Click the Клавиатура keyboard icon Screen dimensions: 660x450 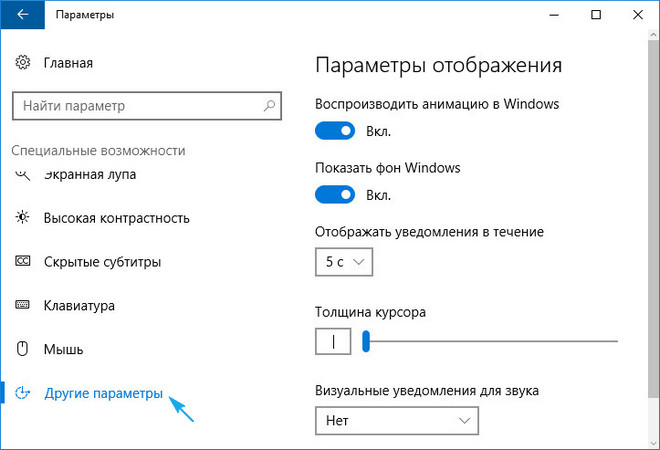tap(23, 306)
